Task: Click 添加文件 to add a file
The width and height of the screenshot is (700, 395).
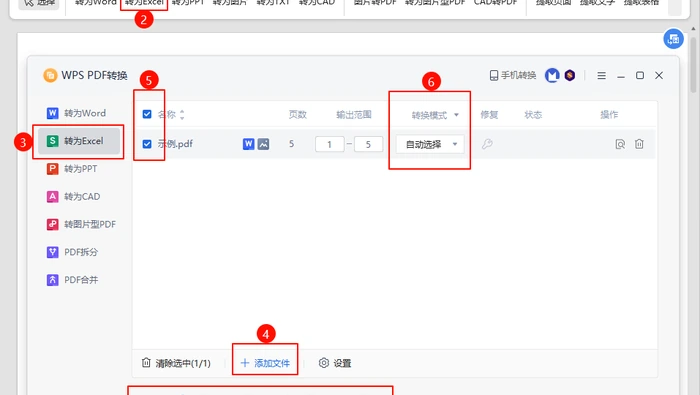Action: pyautogui.click(x=265, y=363)
